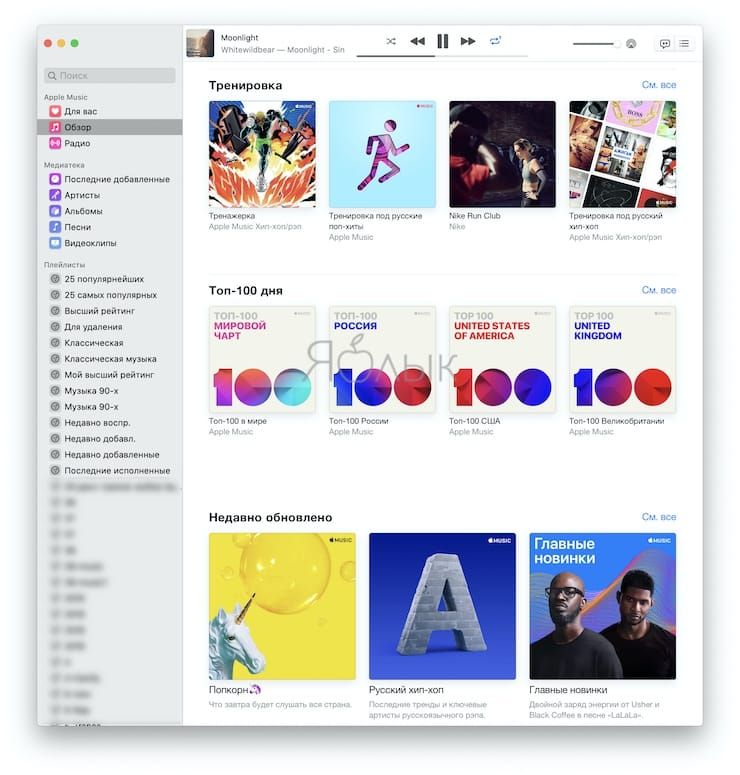Open Топ-100 в мире chart
Image resolution: width=740 pixels, height=775 pixels.
point(262,359)
